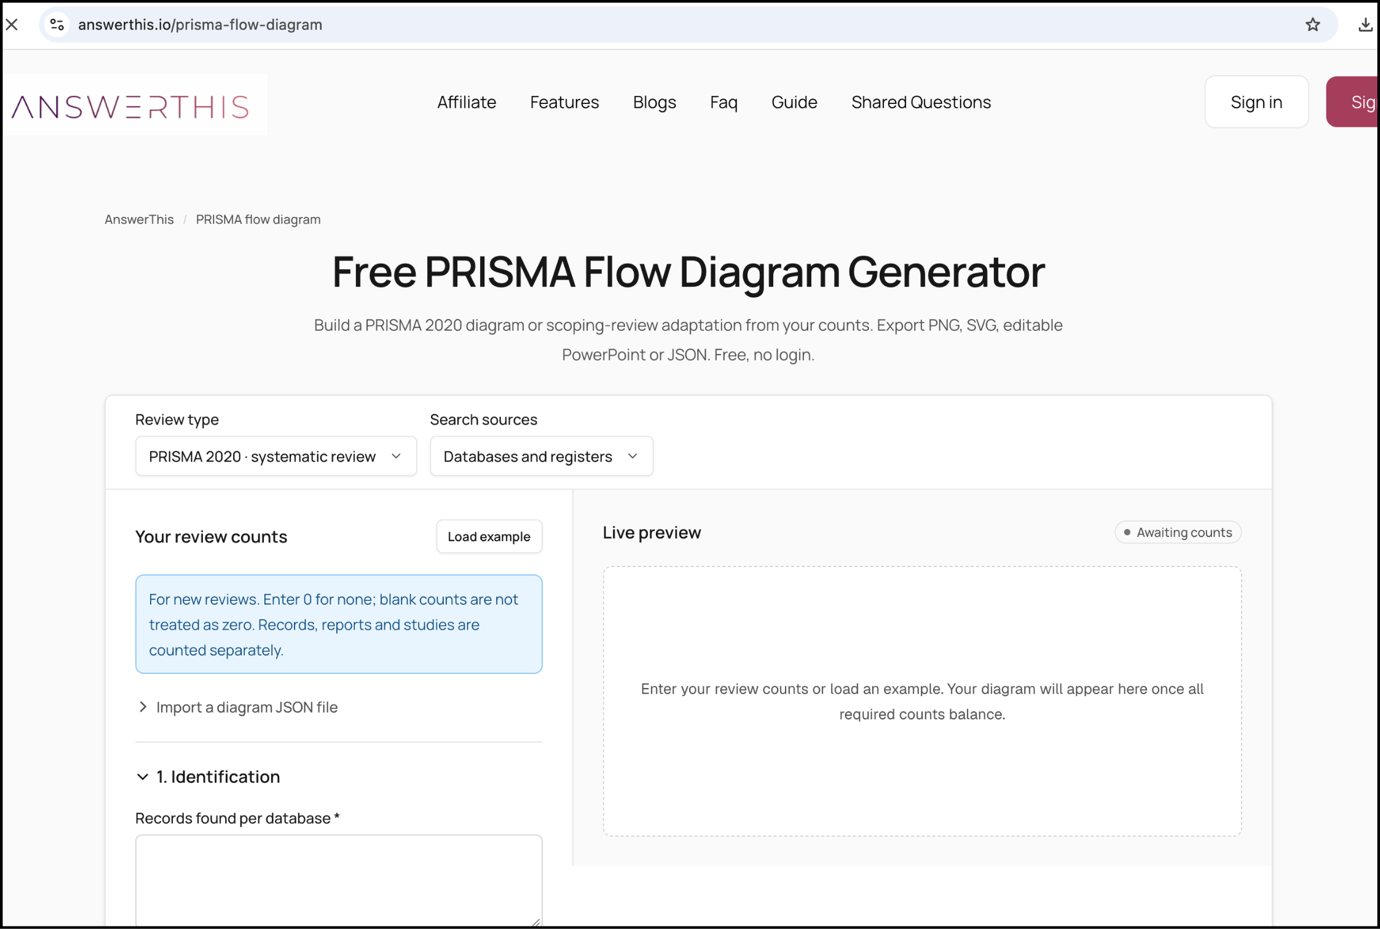Click the Review type label
The image size is (1380, 929).
177,420
